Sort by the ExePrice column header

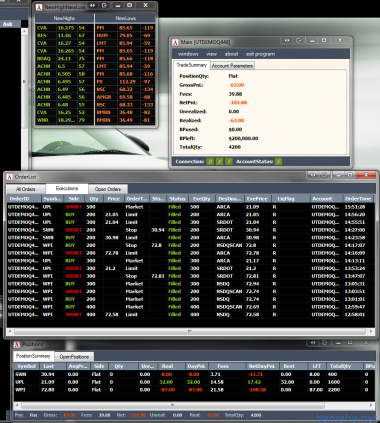pyautogui.click(x=257, y=199)
